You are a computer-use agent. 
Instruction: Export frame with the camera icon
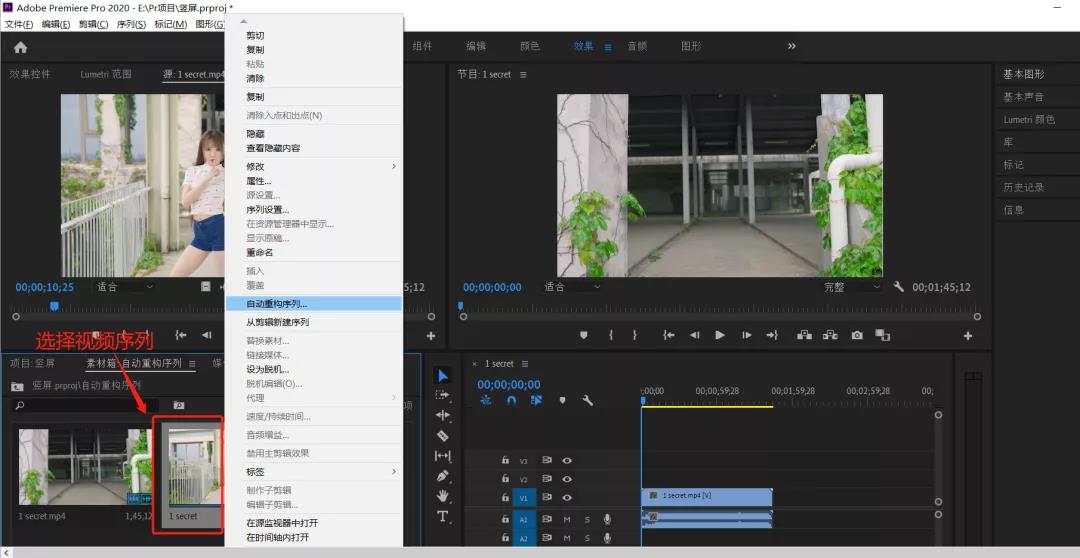click(x=857, y=335)
